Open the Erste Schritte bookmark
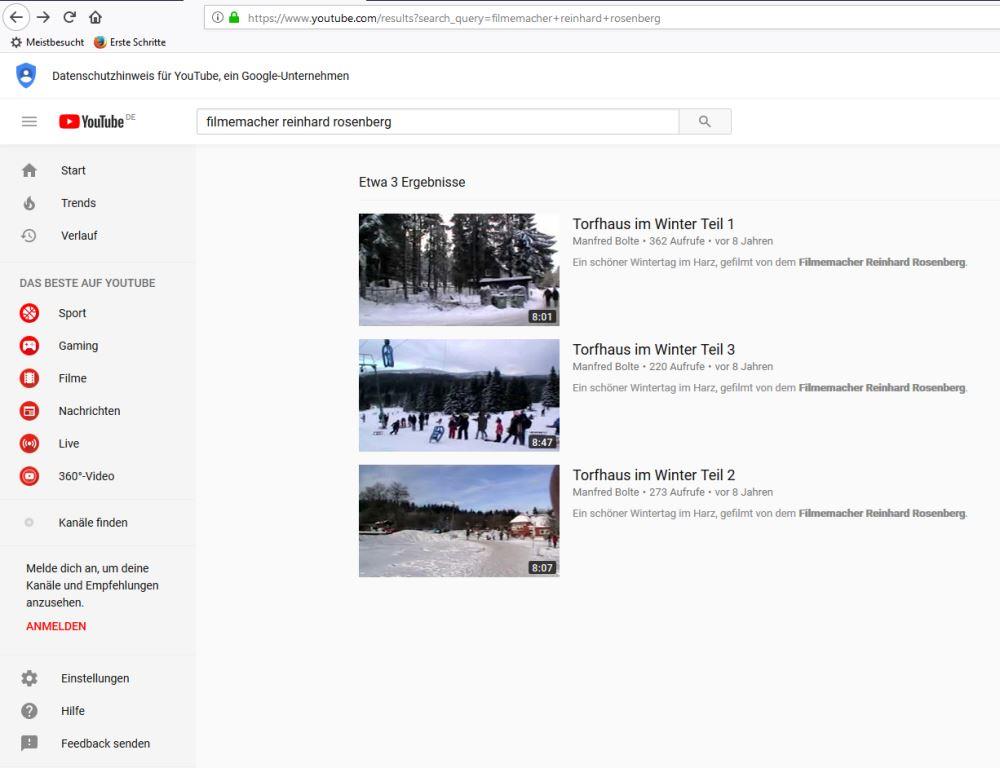This screenshot has height=768, width=1000. [129, 42]
